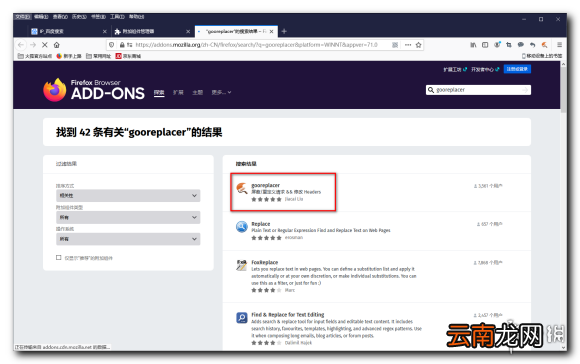
Task: Open the Extension Workshop link
Action: tap(455, 69)
